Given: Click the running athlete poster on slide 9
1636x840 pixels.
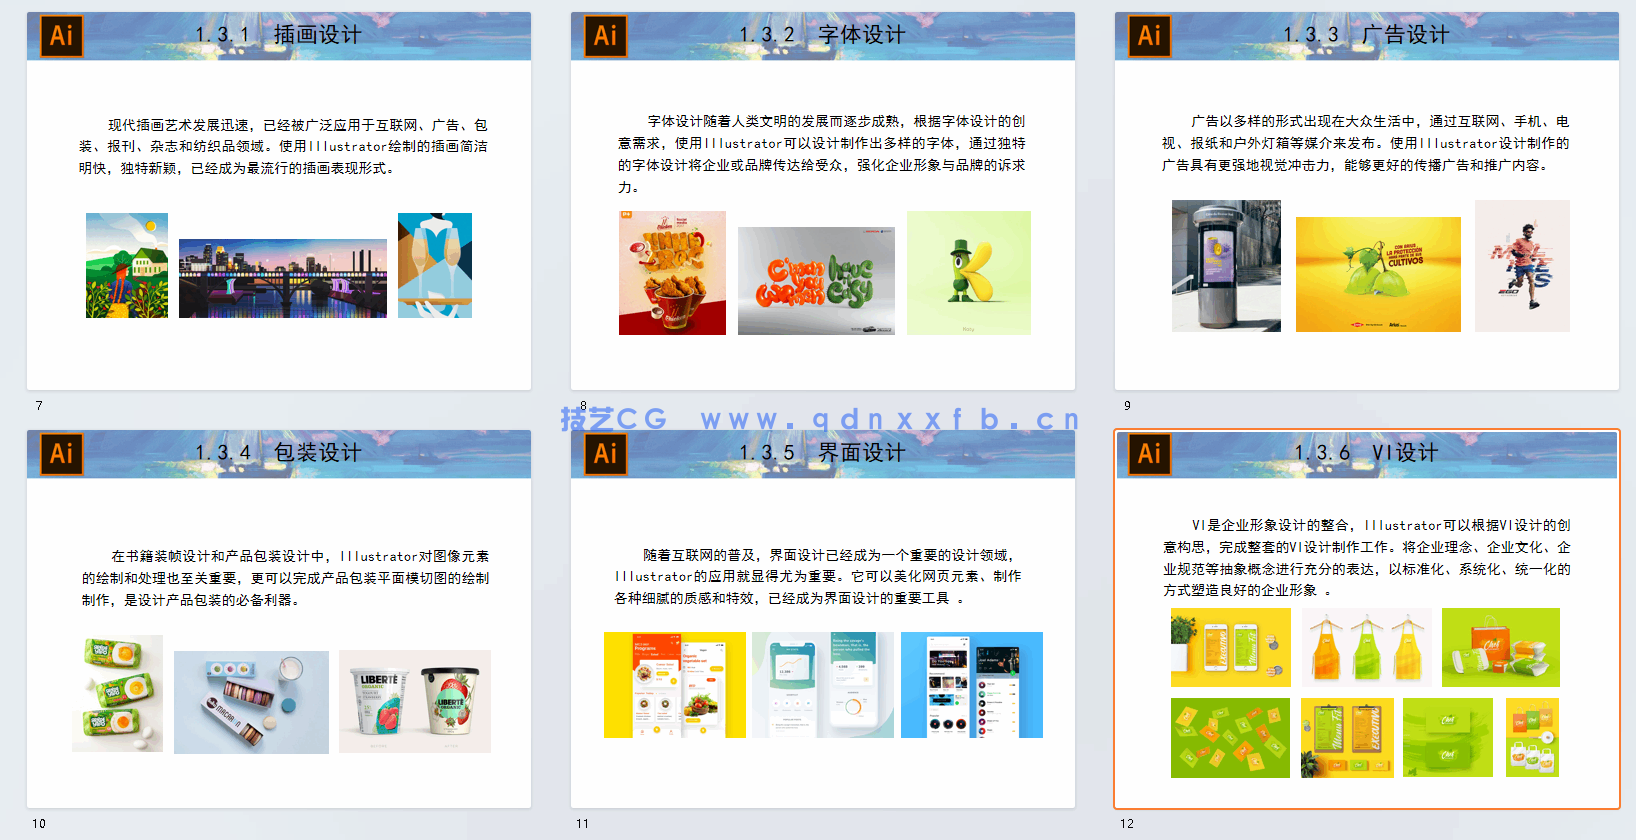Looking at the screenshot, I should (1522, 266).
